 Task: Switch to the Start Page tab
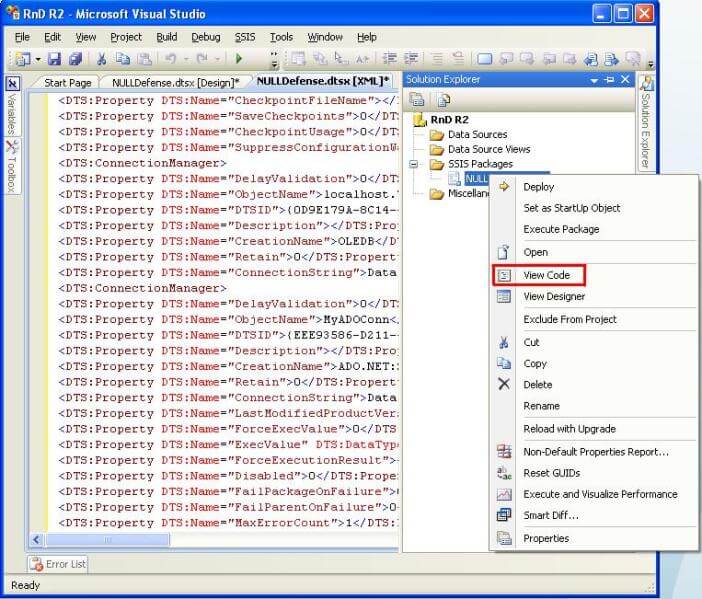point(67,83)
